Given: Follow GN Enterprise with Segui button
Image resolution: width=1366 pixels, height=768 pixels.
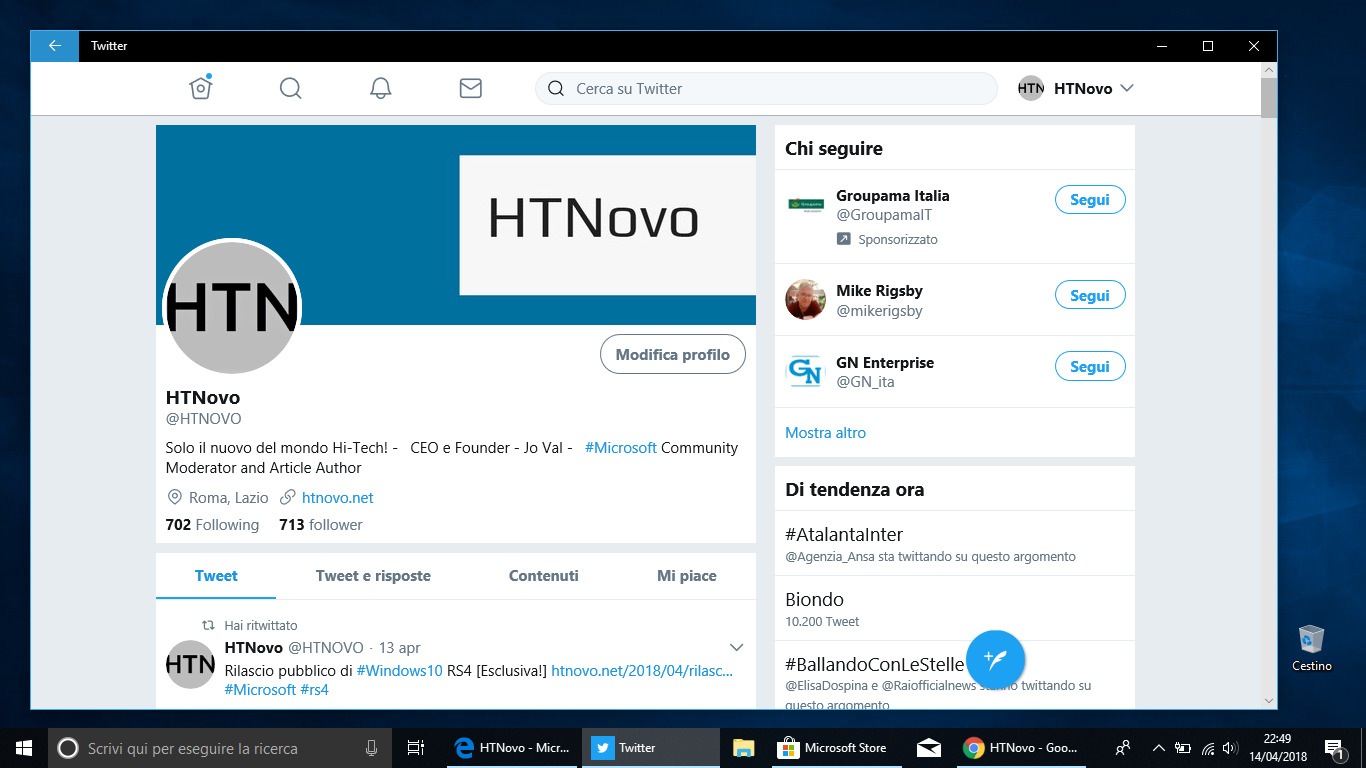Looking at the screenshot, I should (1090, 367).
